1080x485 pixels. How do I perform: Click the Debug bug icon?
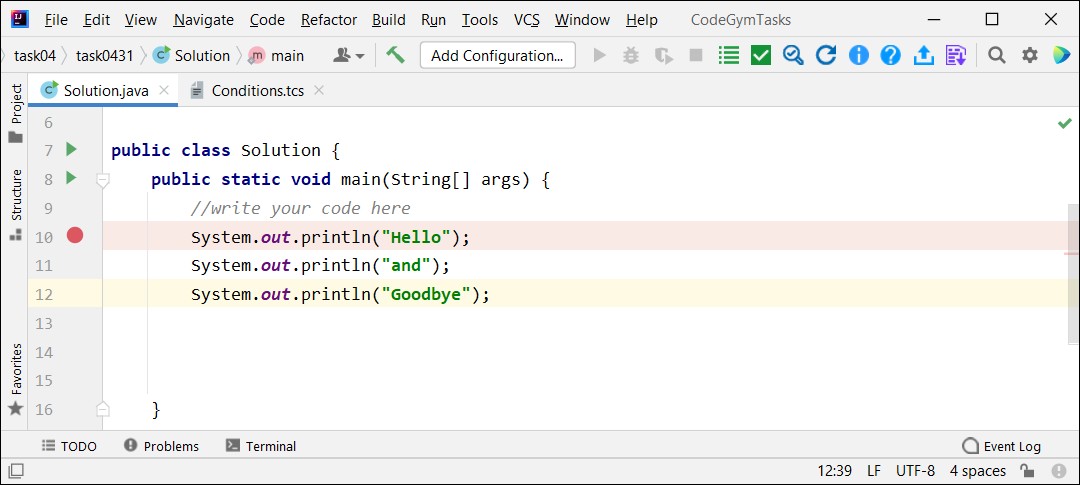coord(631,55)
